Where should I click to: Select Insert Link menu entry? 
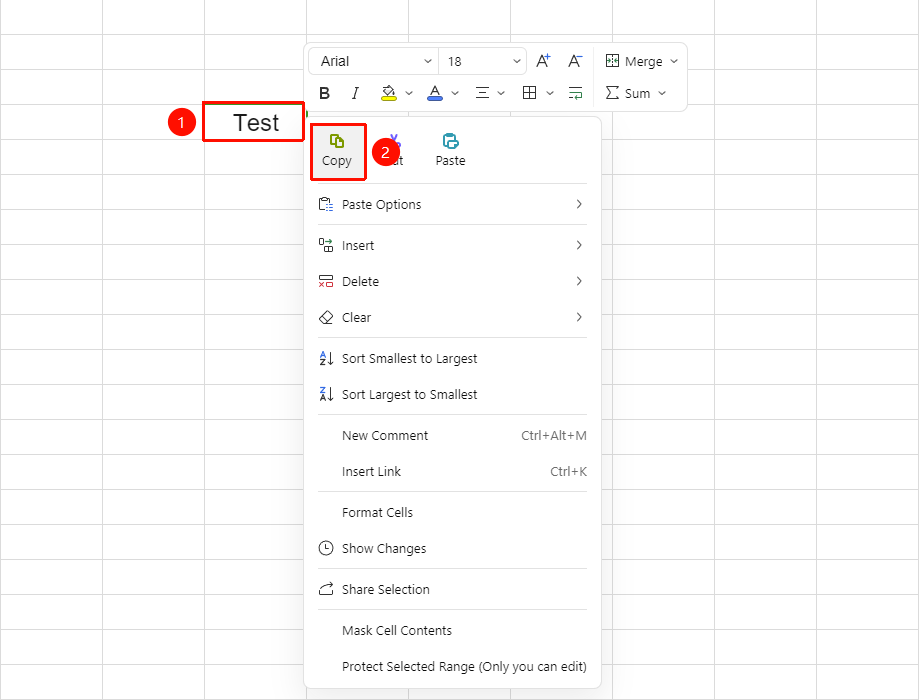coord(452,471)
